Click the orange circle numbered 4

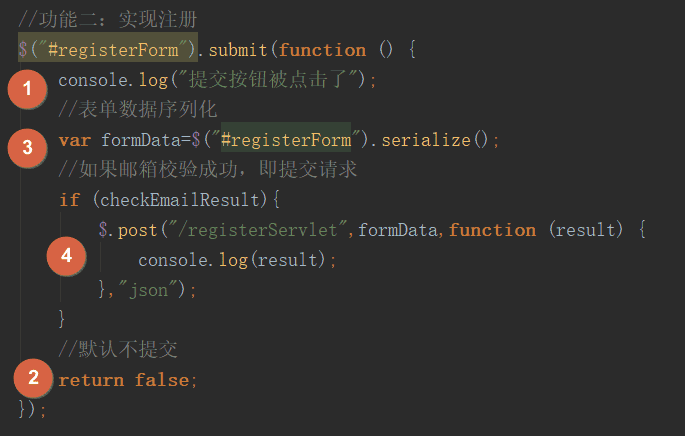[66, 256]
